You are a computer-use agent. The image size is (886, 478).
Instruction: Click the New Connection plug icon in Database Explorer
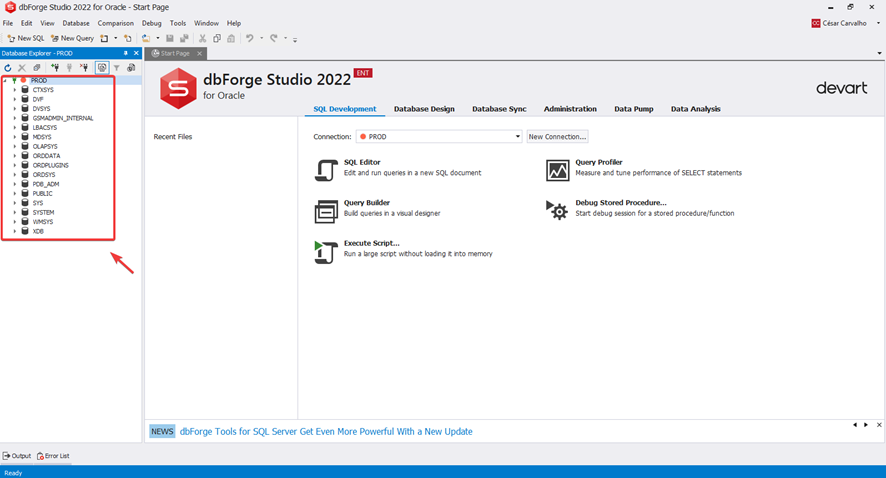55,68
